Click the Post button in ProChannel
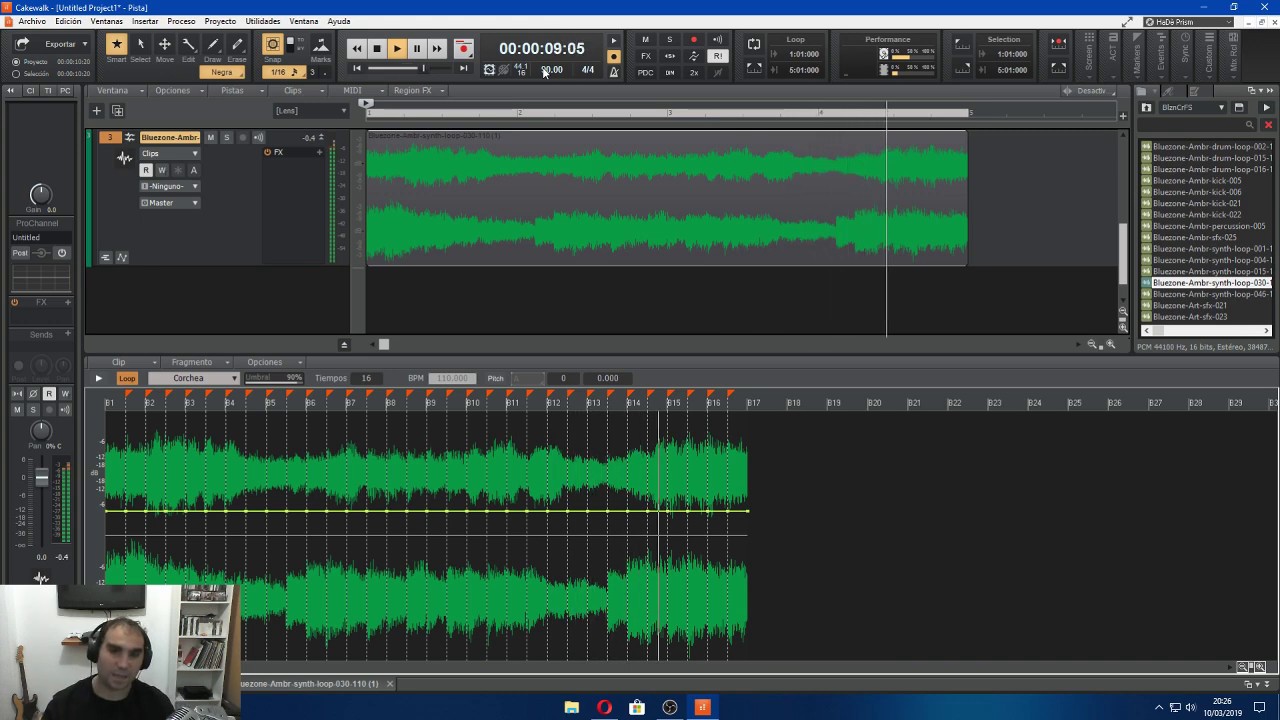The image size is (1280, 720). tap(20, 253)
